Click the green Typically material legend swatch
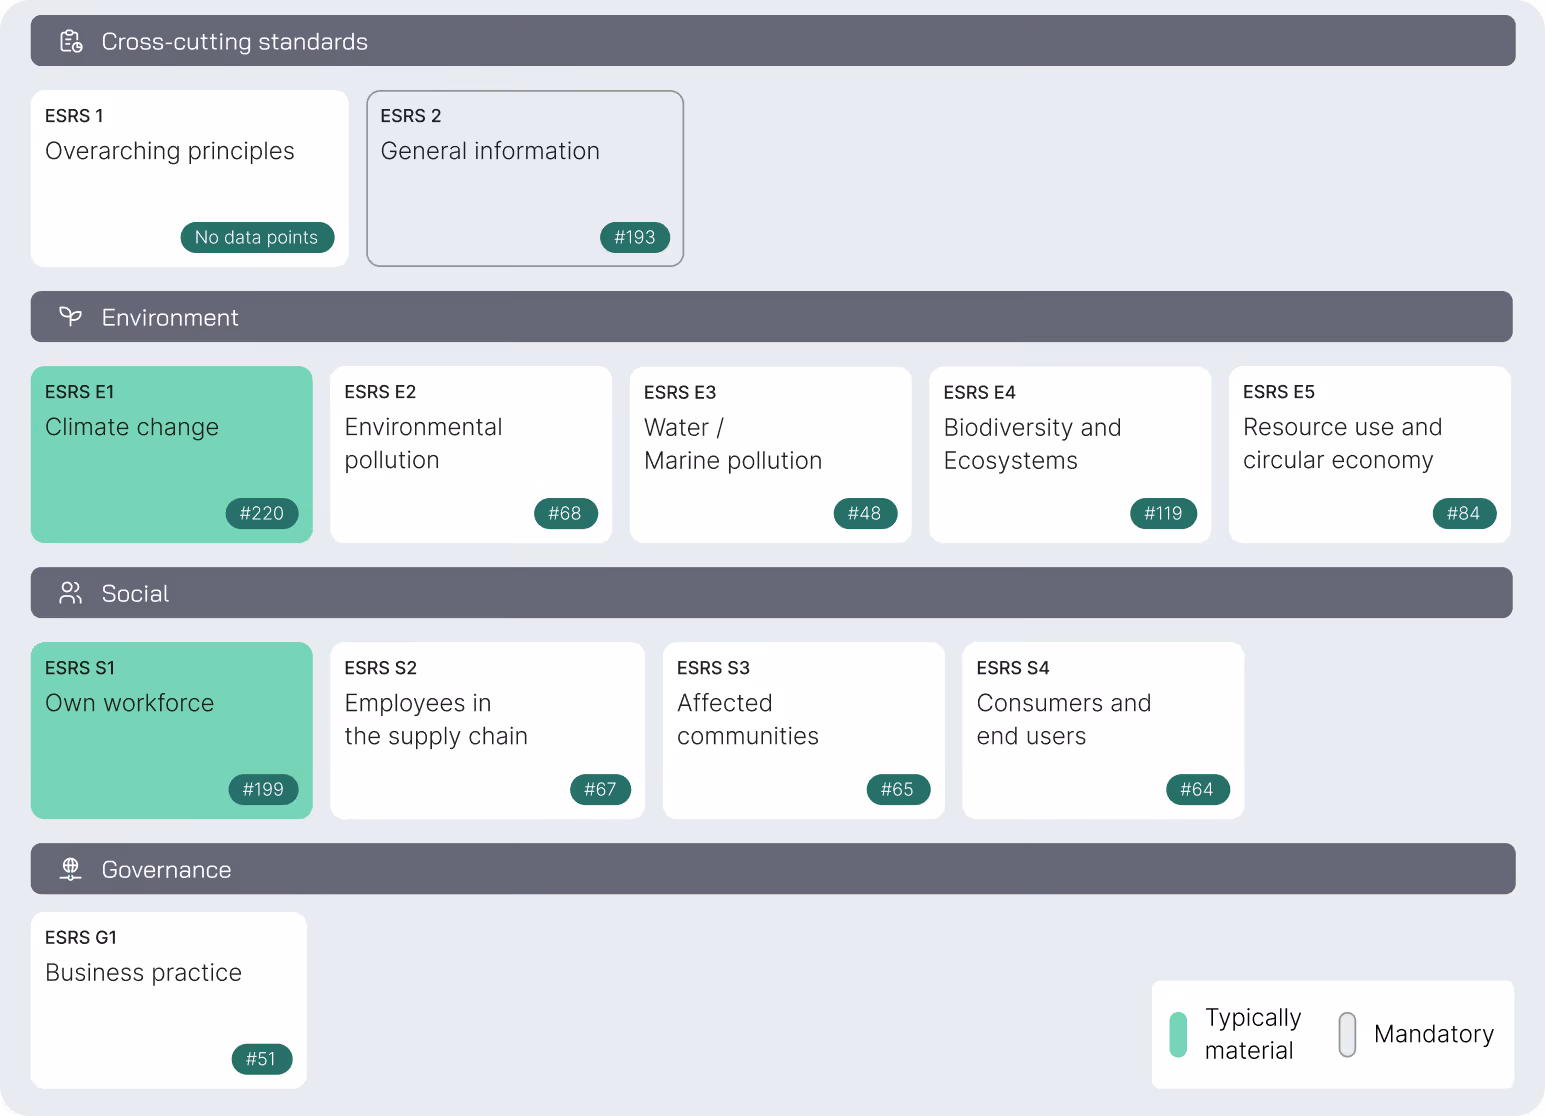This screenshot has height=1116, width=1545. (x=1178, y=1034)
